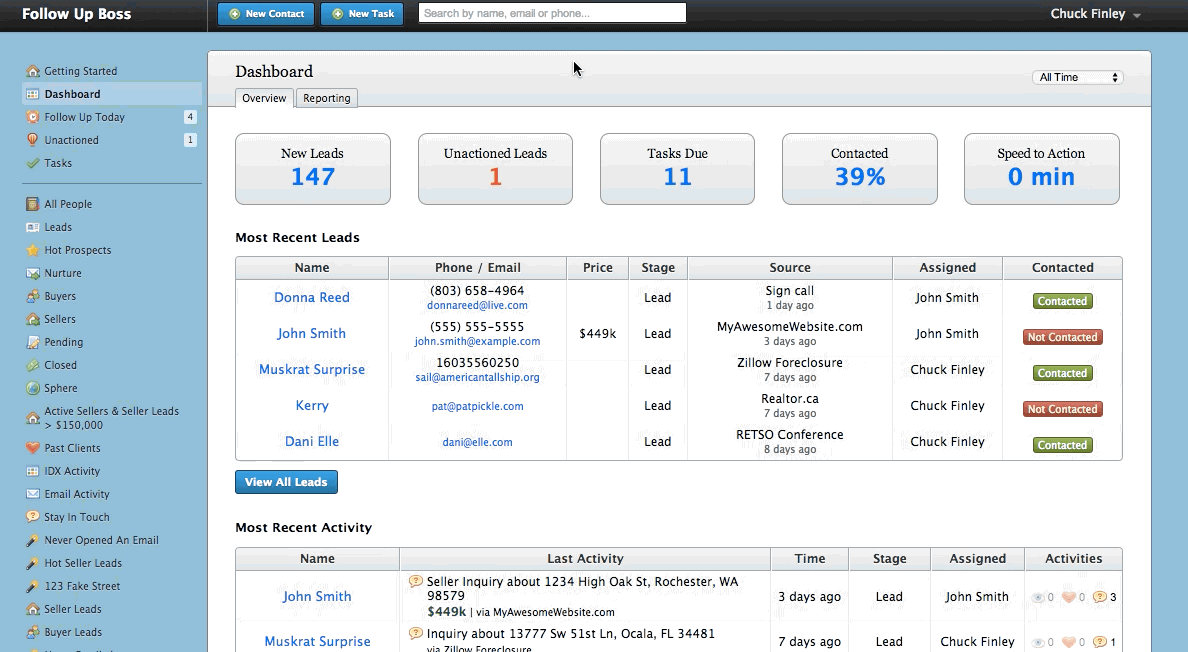The width and height of the screenshot is (1188, 652).
Task: Click the Closed icon in sidebar
Action: pyautogui.click(x=33, y=365)
